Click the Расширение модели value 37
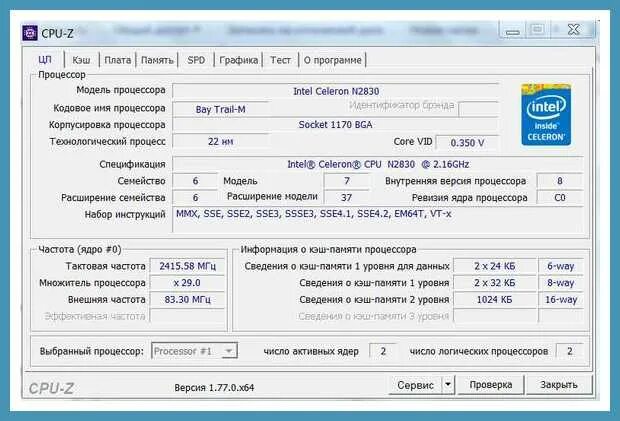 [347, 197]
